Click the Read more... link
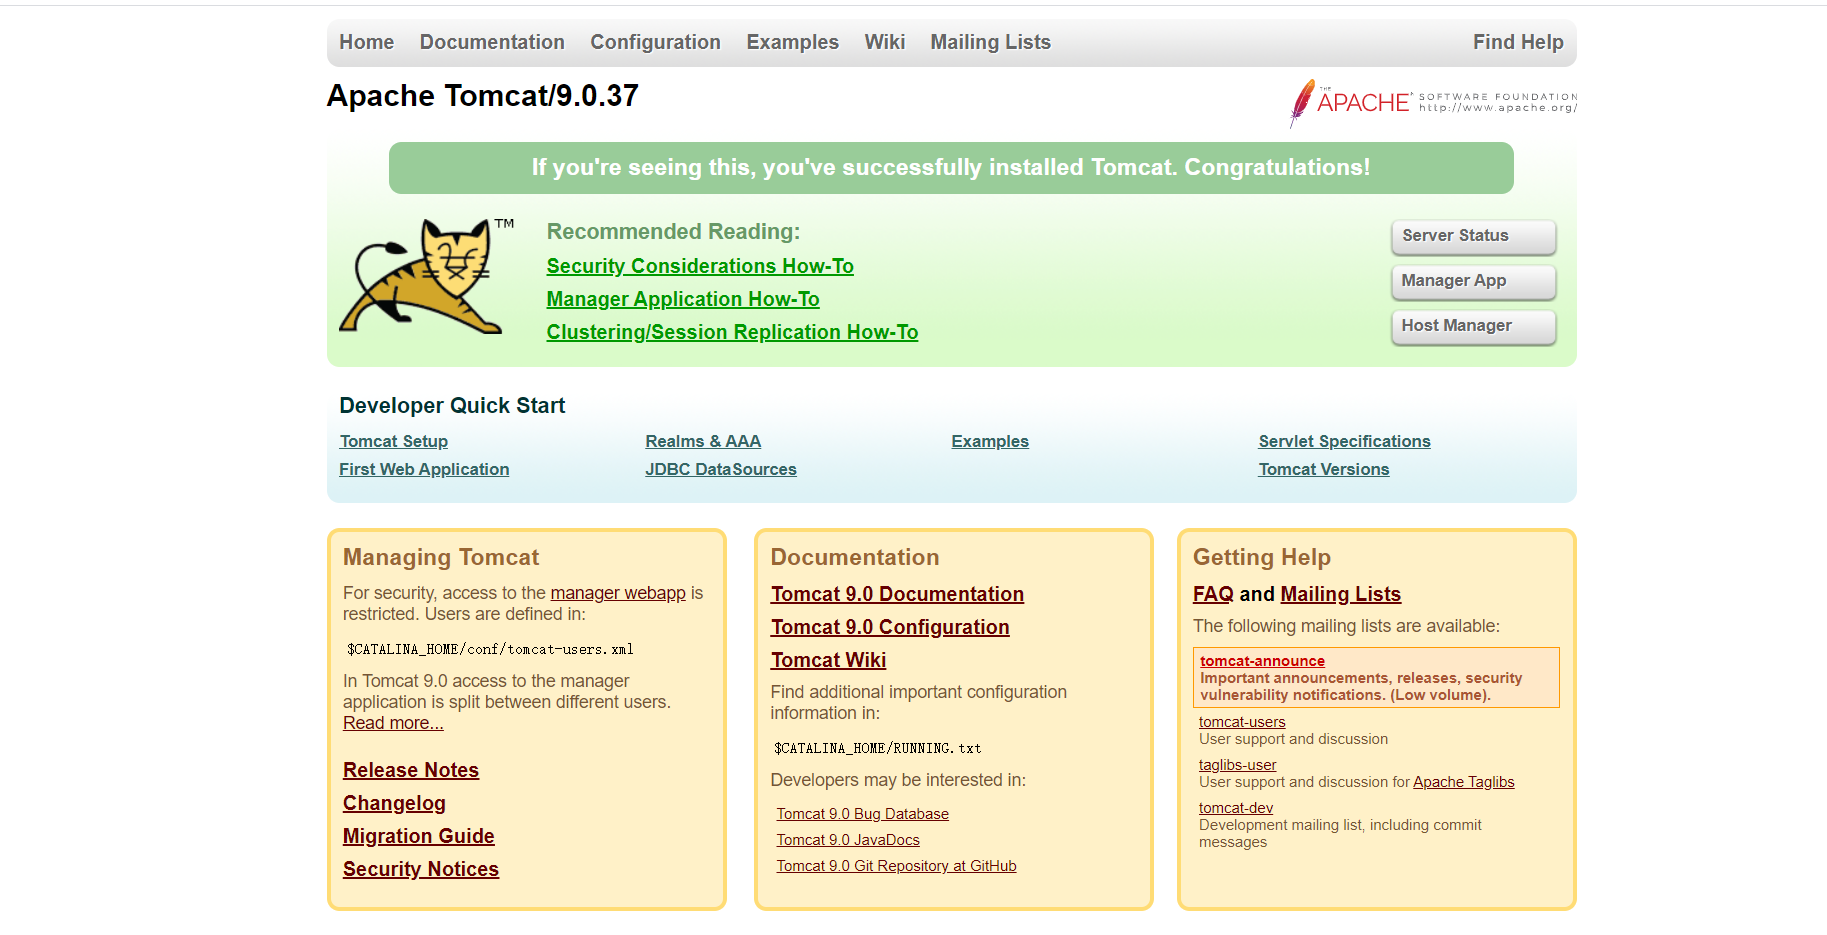This screenshot has height=935, width=1827. pos(393,723)
